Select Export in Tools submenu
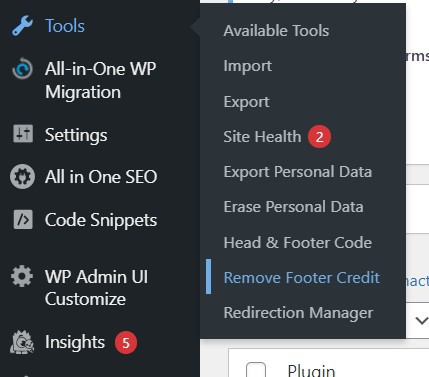 click(x=246, y=102)
